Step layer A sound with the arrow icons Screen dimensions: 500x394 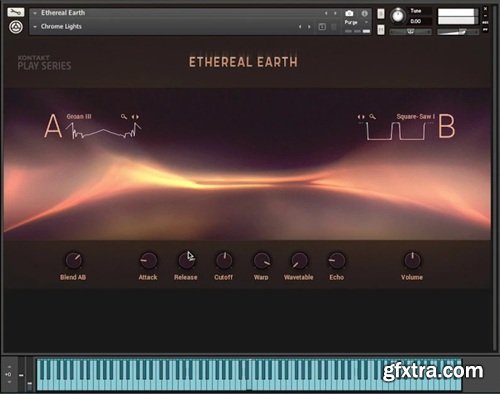pyautogui.click(x=135, y=117)
